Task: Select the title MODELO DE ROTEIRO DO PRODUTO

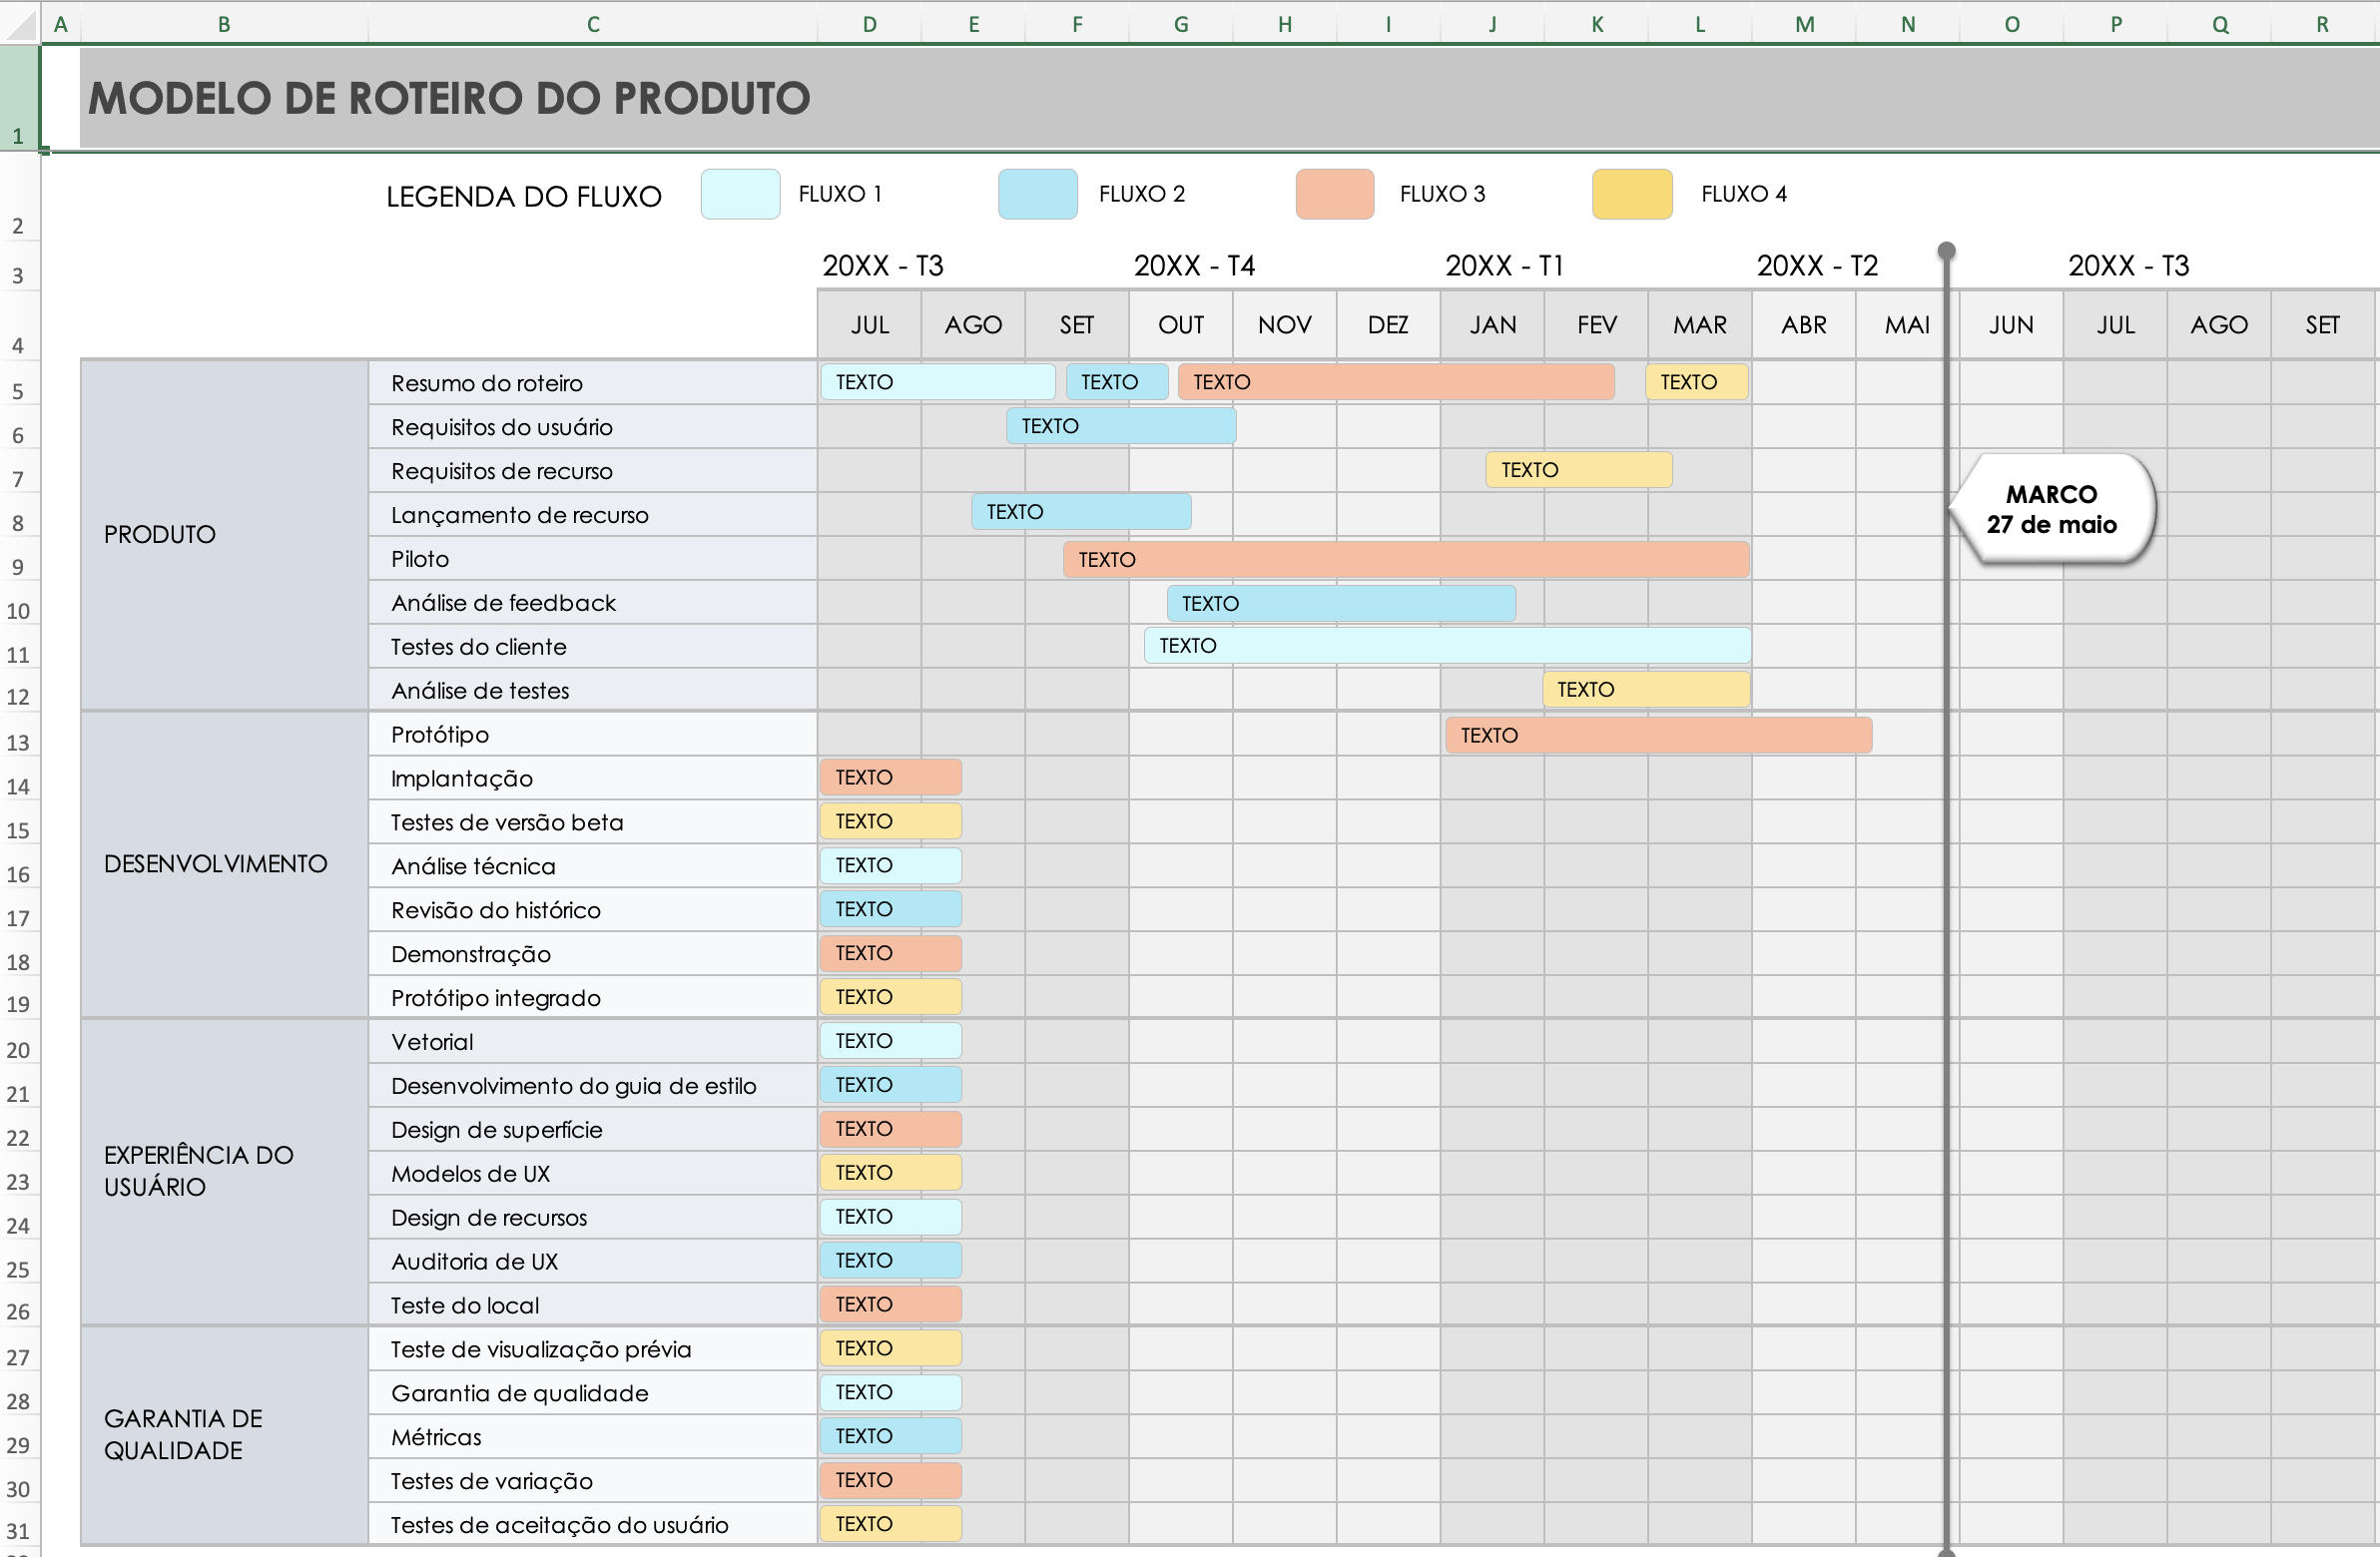Action: [x=449, y=98]
